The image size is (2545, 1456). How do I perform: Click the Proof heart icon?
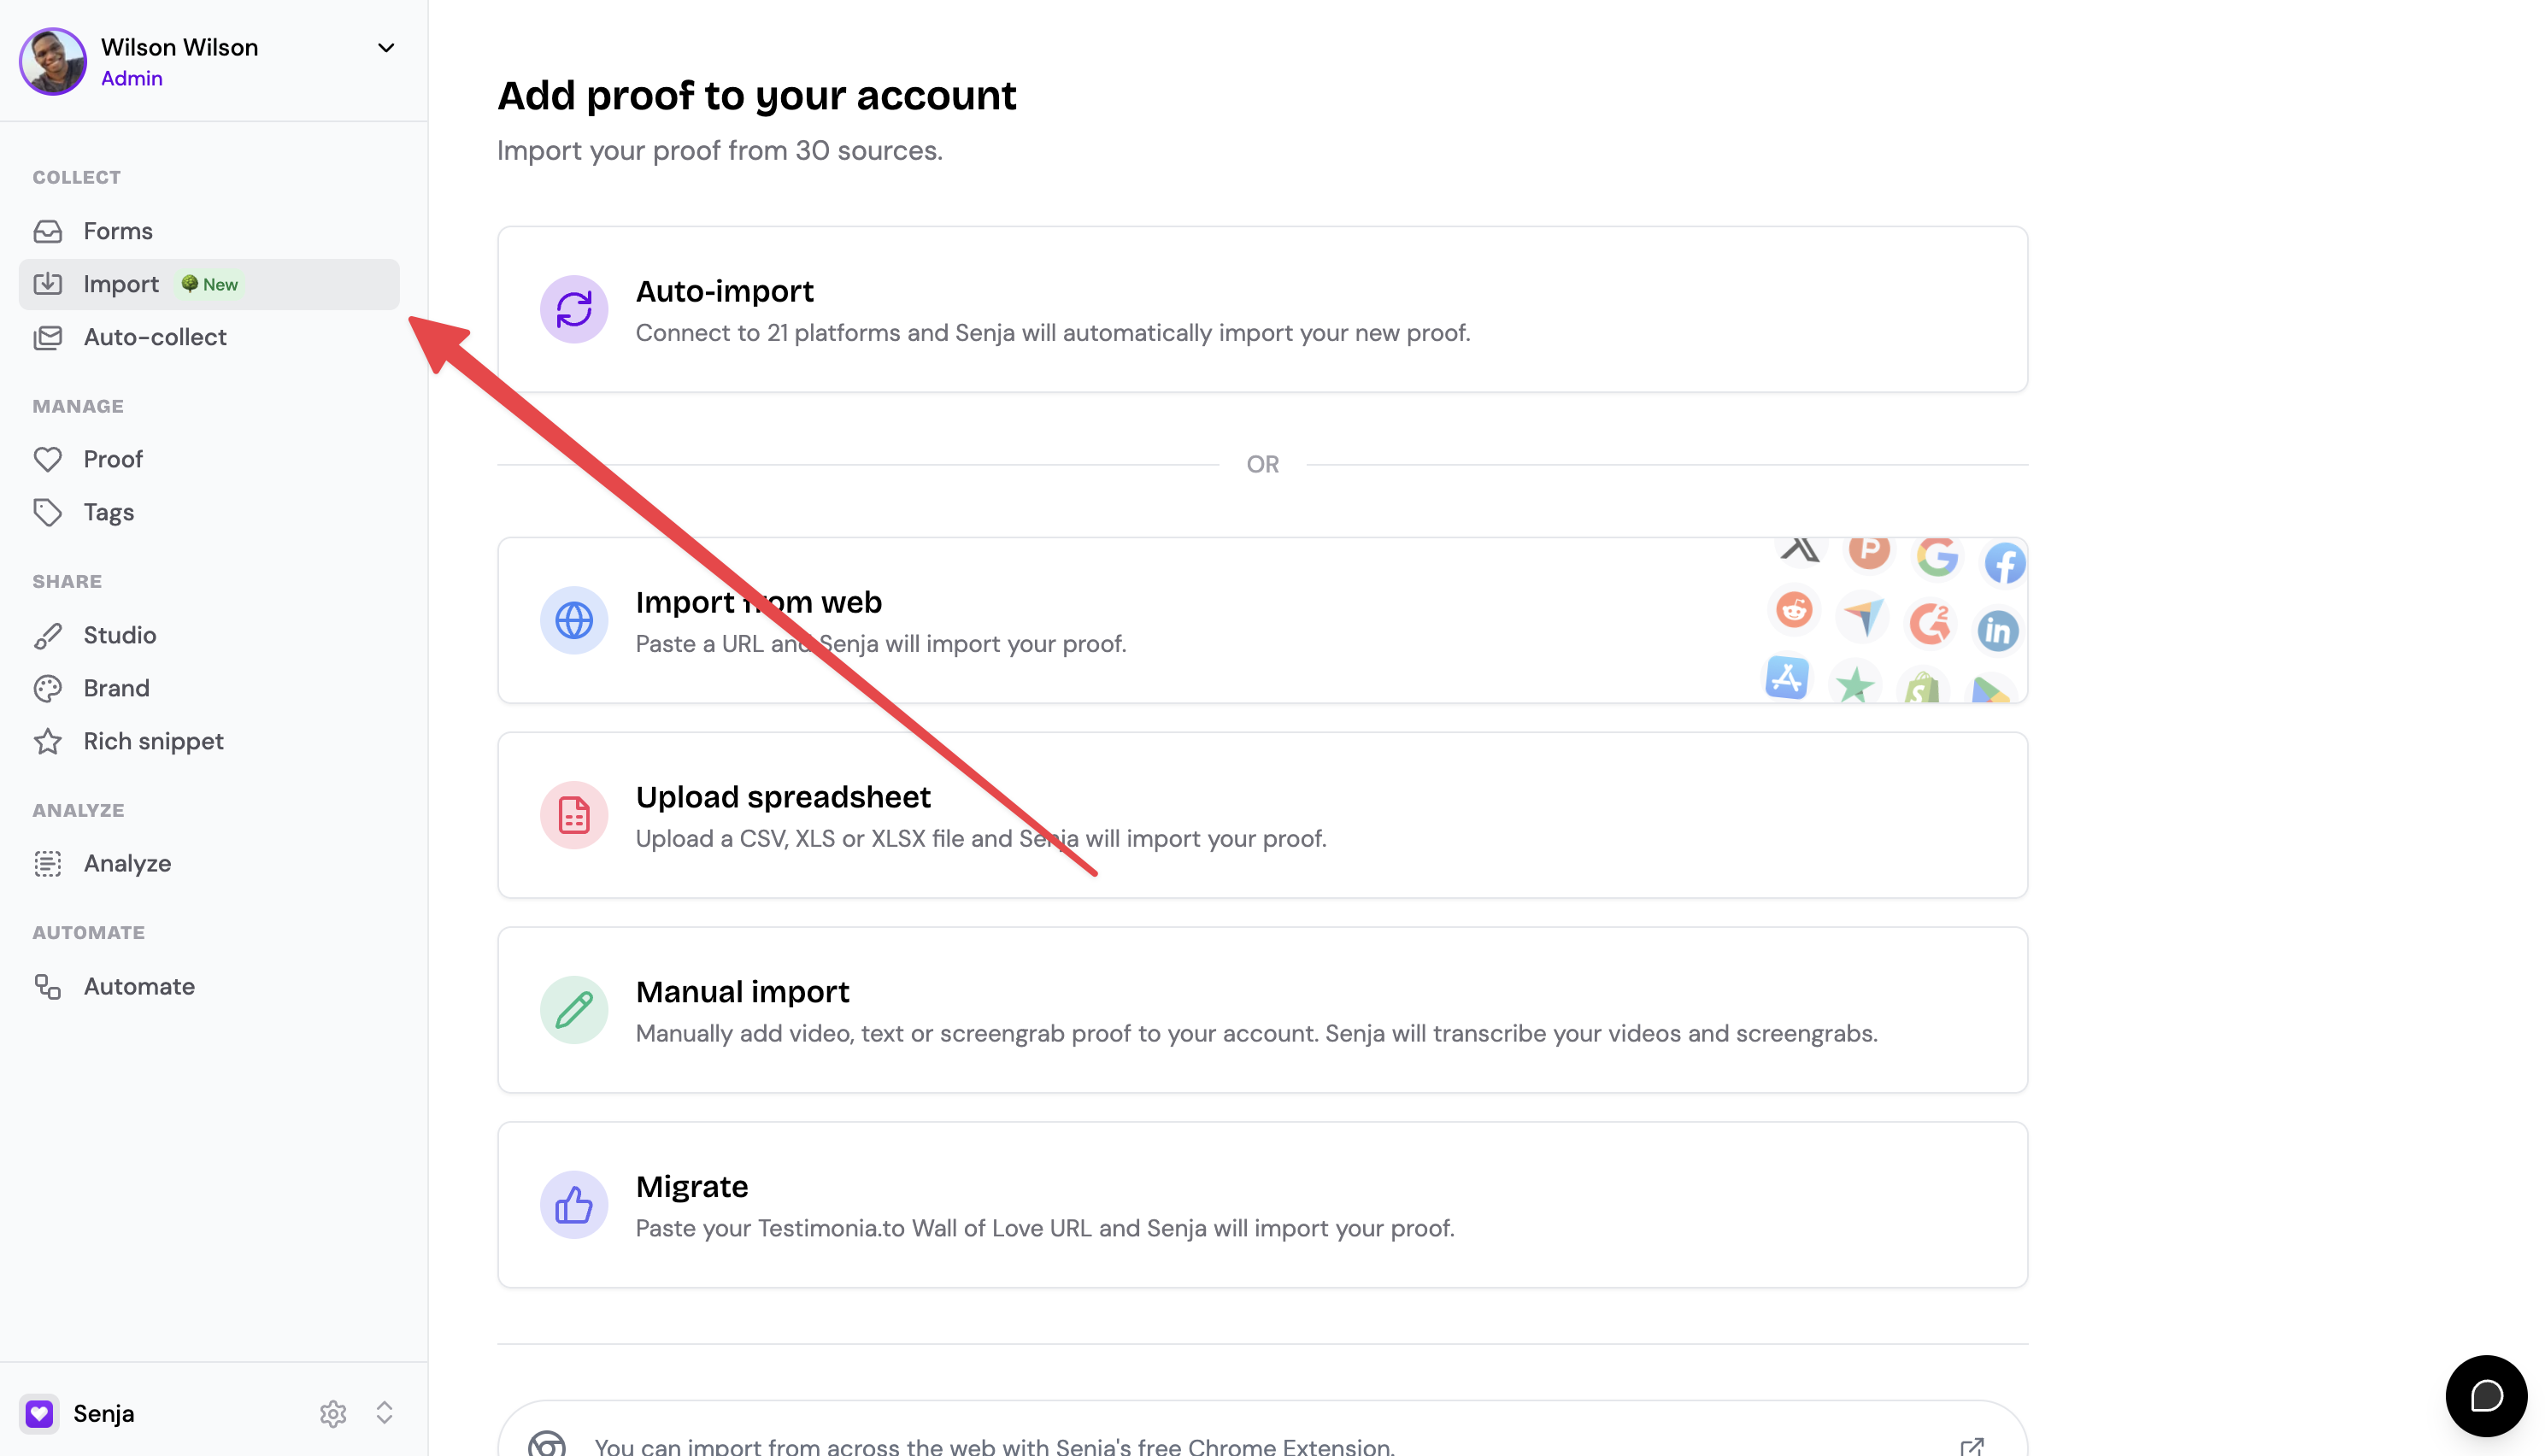pos(47,459)
